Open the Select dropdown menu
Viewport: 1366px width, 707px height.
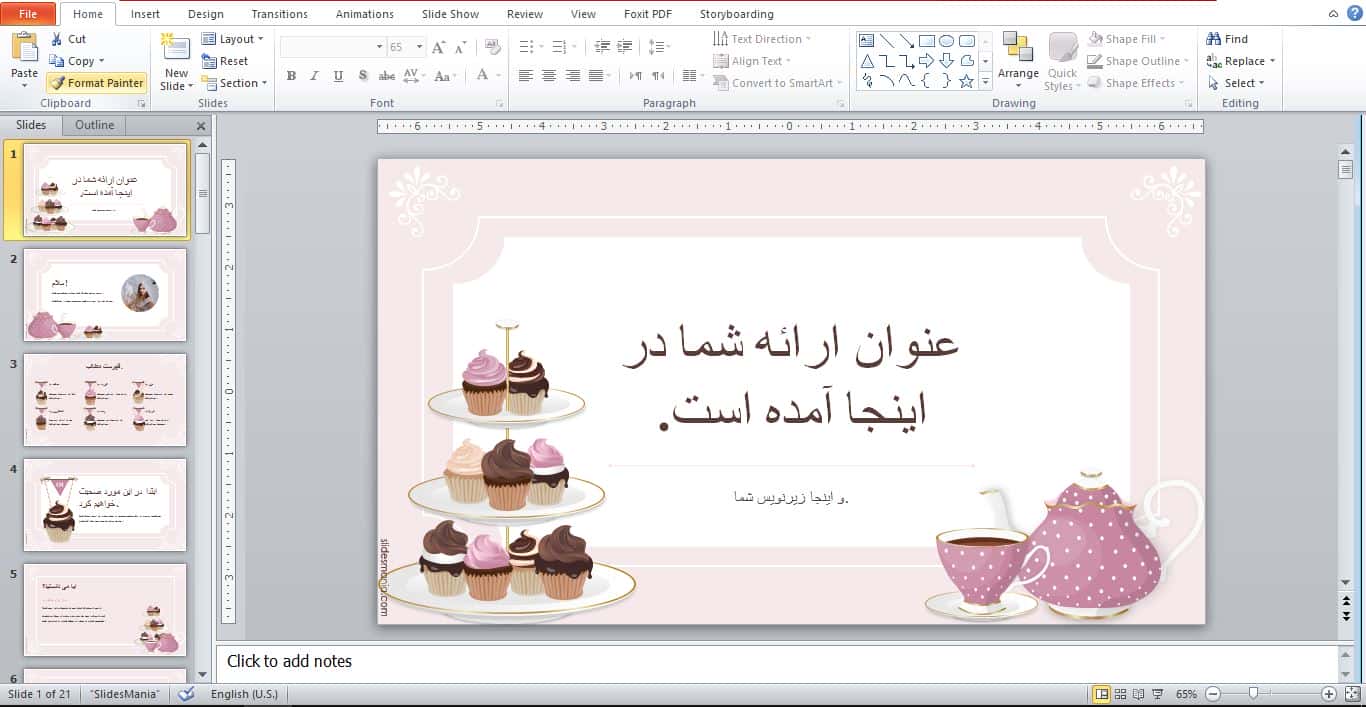[1236, 83]
